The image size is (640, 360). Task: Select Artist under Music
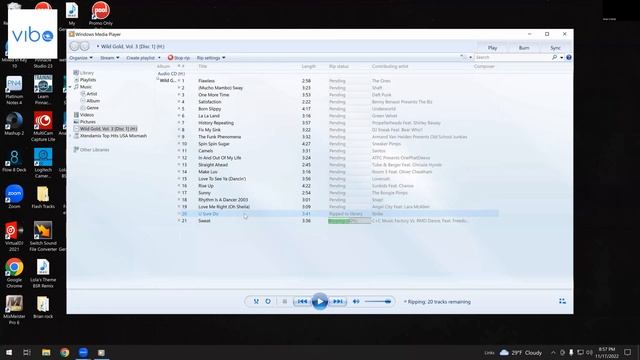92,94
